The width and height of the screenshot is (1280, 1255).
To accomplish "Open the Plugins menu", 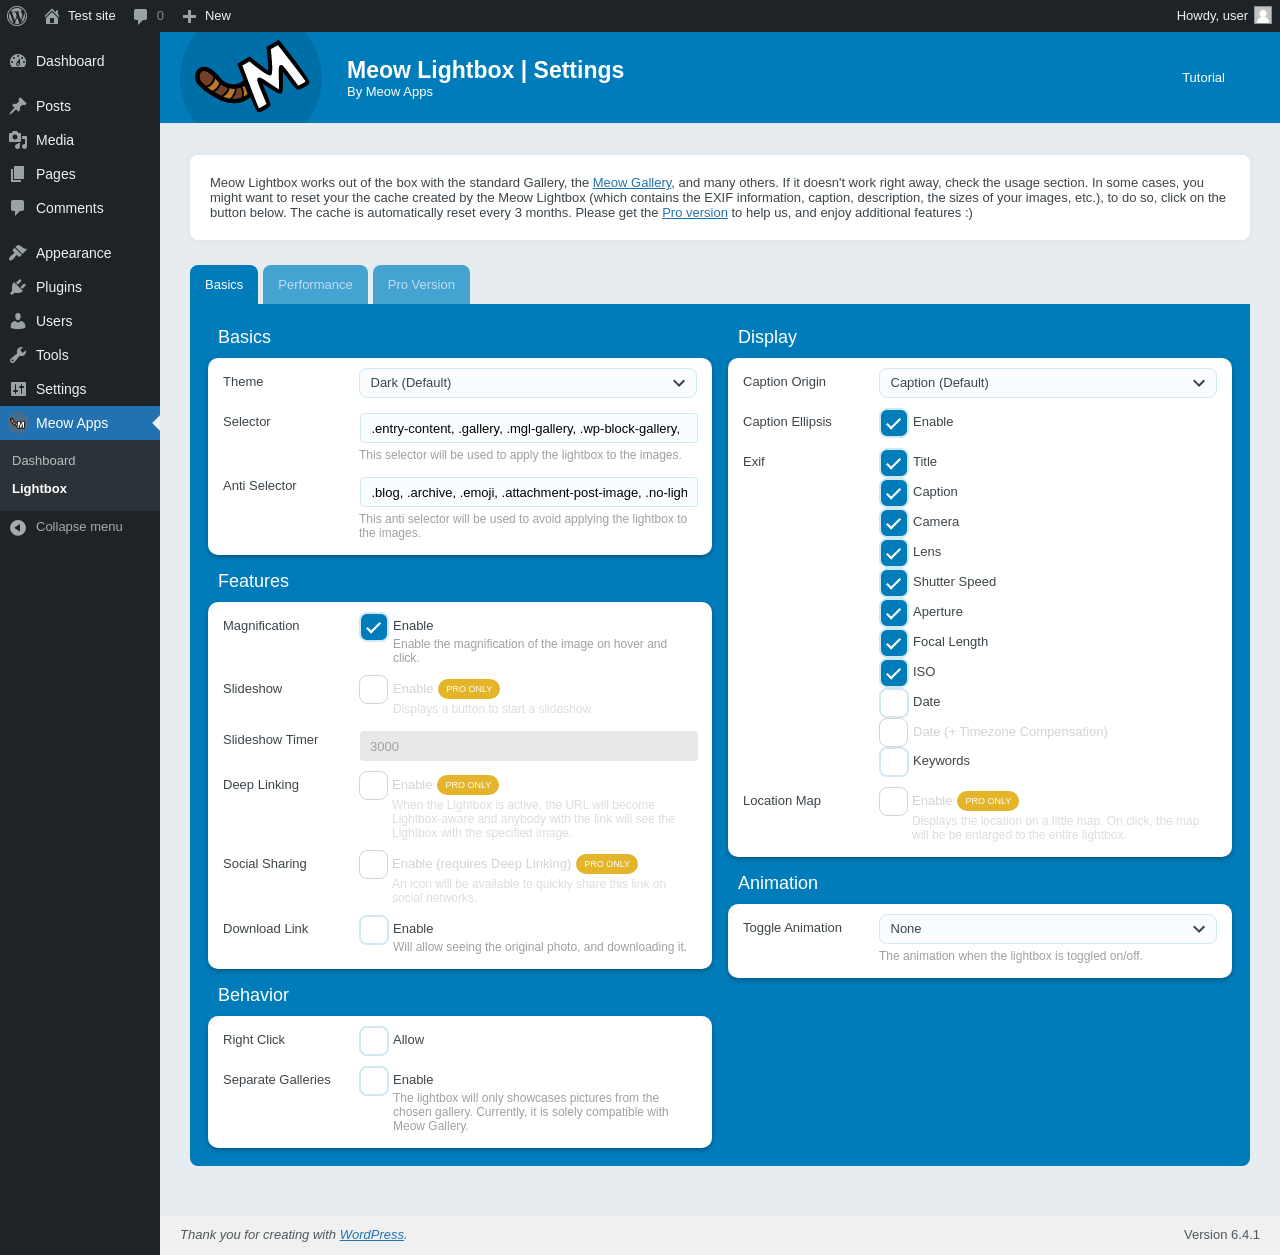I will coord(80,287).
